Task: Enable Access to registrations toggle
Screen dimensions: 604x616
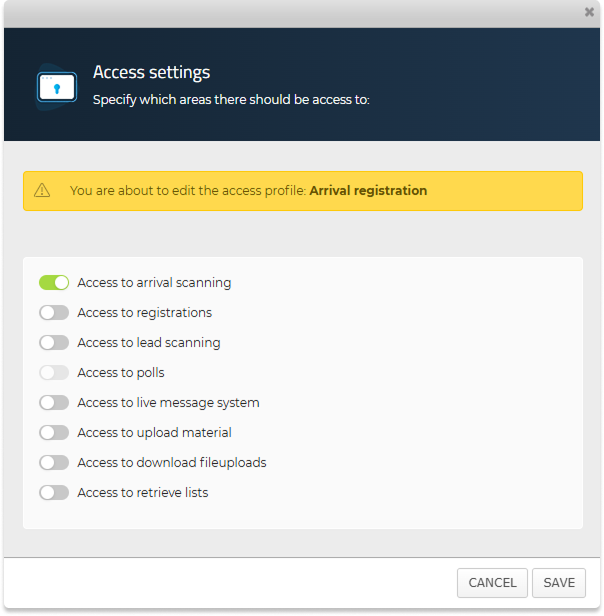Action: point(54,313)
